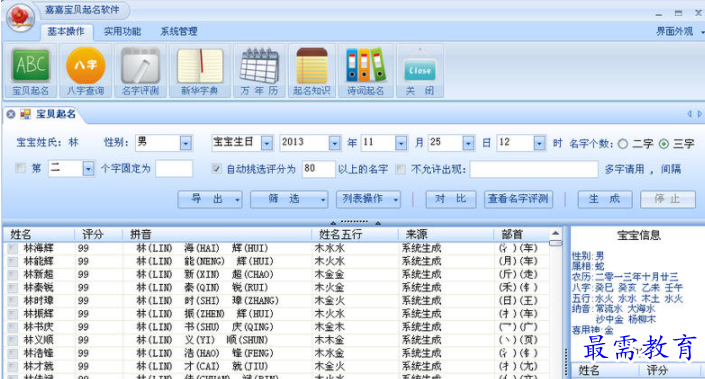Switch to the 系统管理 ribbon tab

[x=178, y=31]
